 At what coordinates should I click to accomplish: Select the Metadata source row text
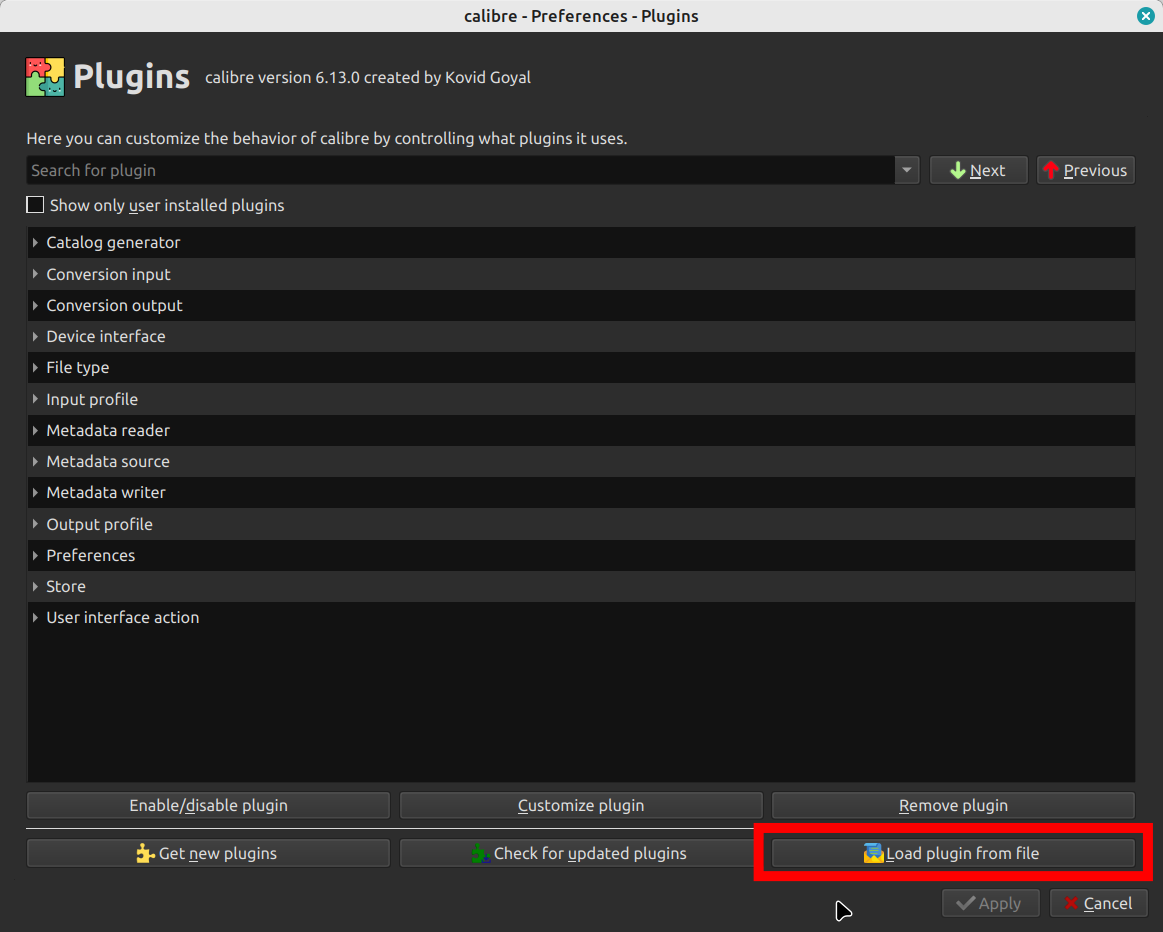(x=108, y=461)
